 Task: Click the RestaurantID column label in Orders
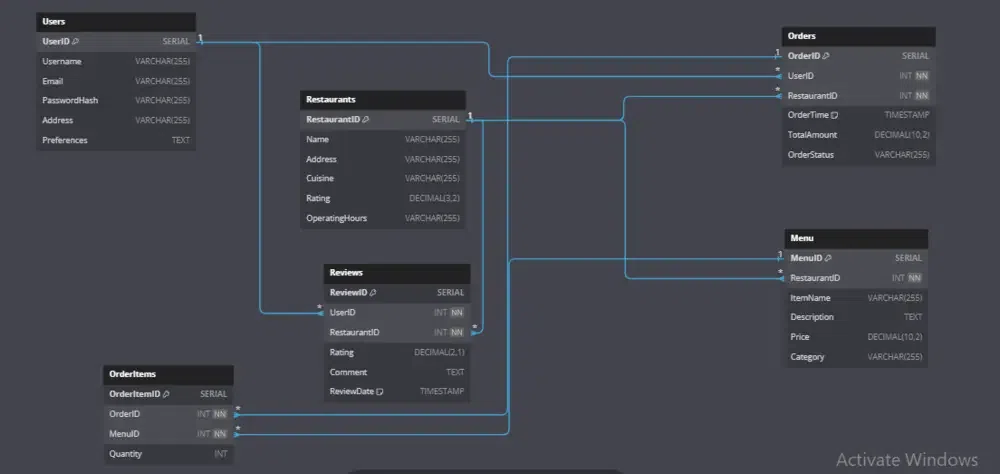812,96
